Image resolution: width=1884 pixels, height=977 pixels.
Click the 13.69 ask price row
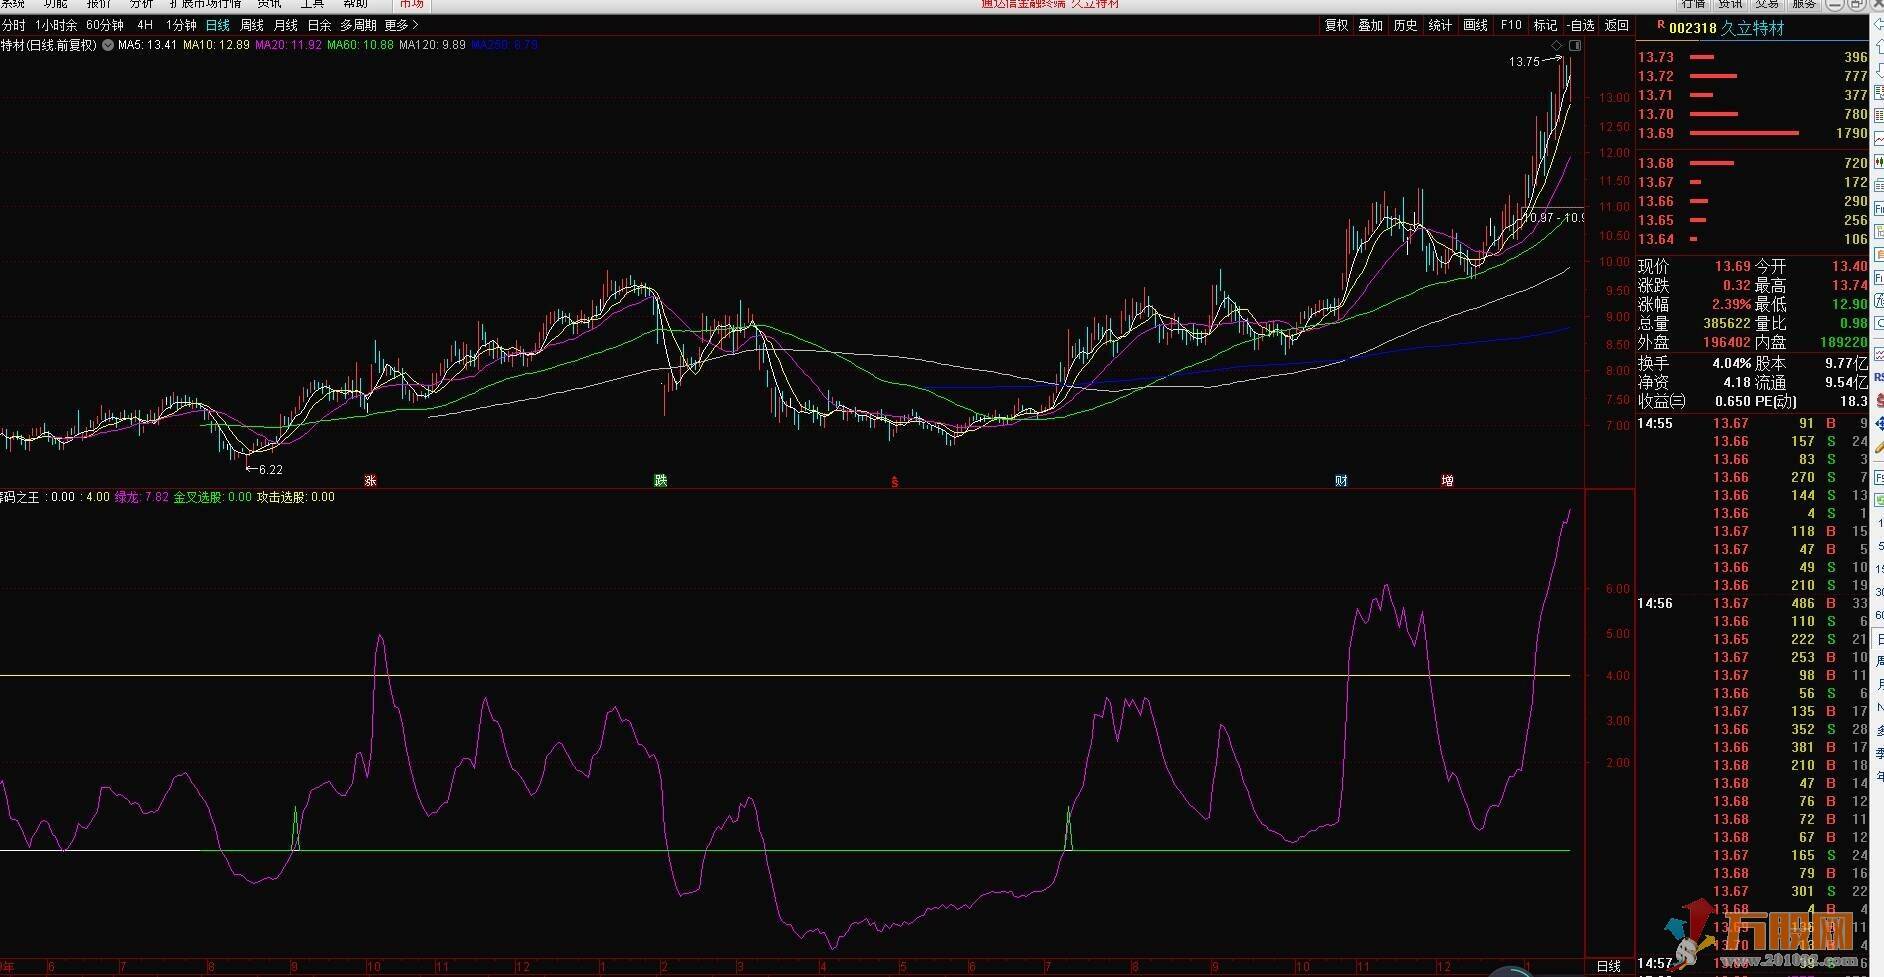[x=1752, y=133]
